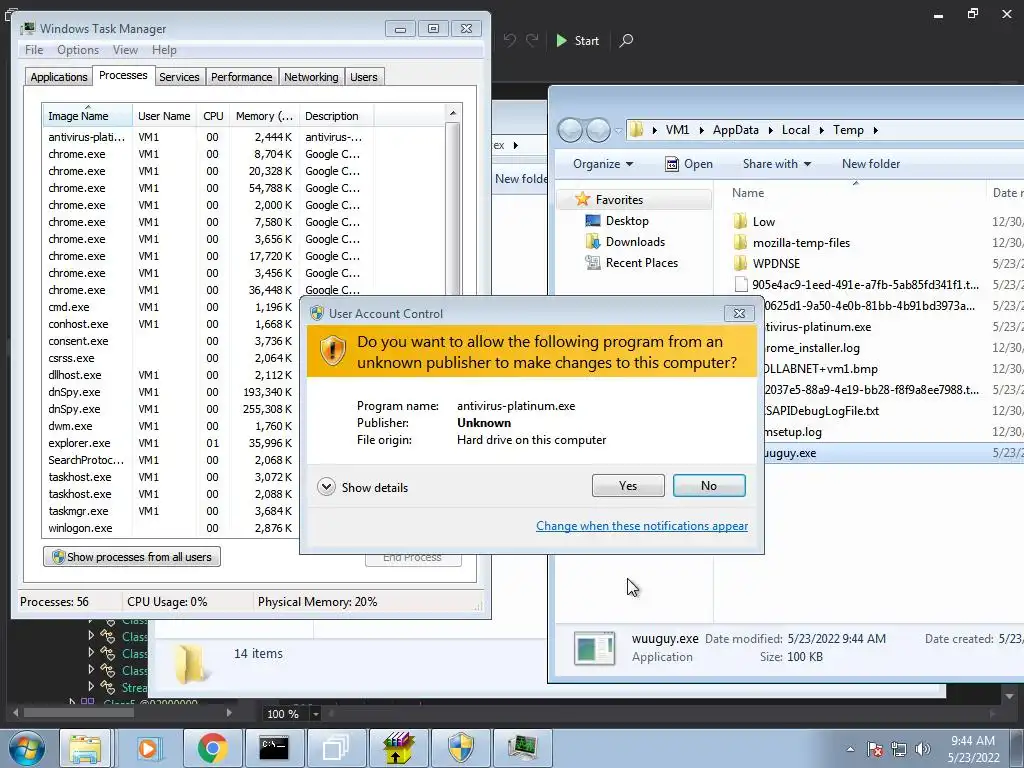Click Explorer forward navigation button
The height and width of the screenshot is (768, 1024).
pyautogui.click(x=598, y=130)
